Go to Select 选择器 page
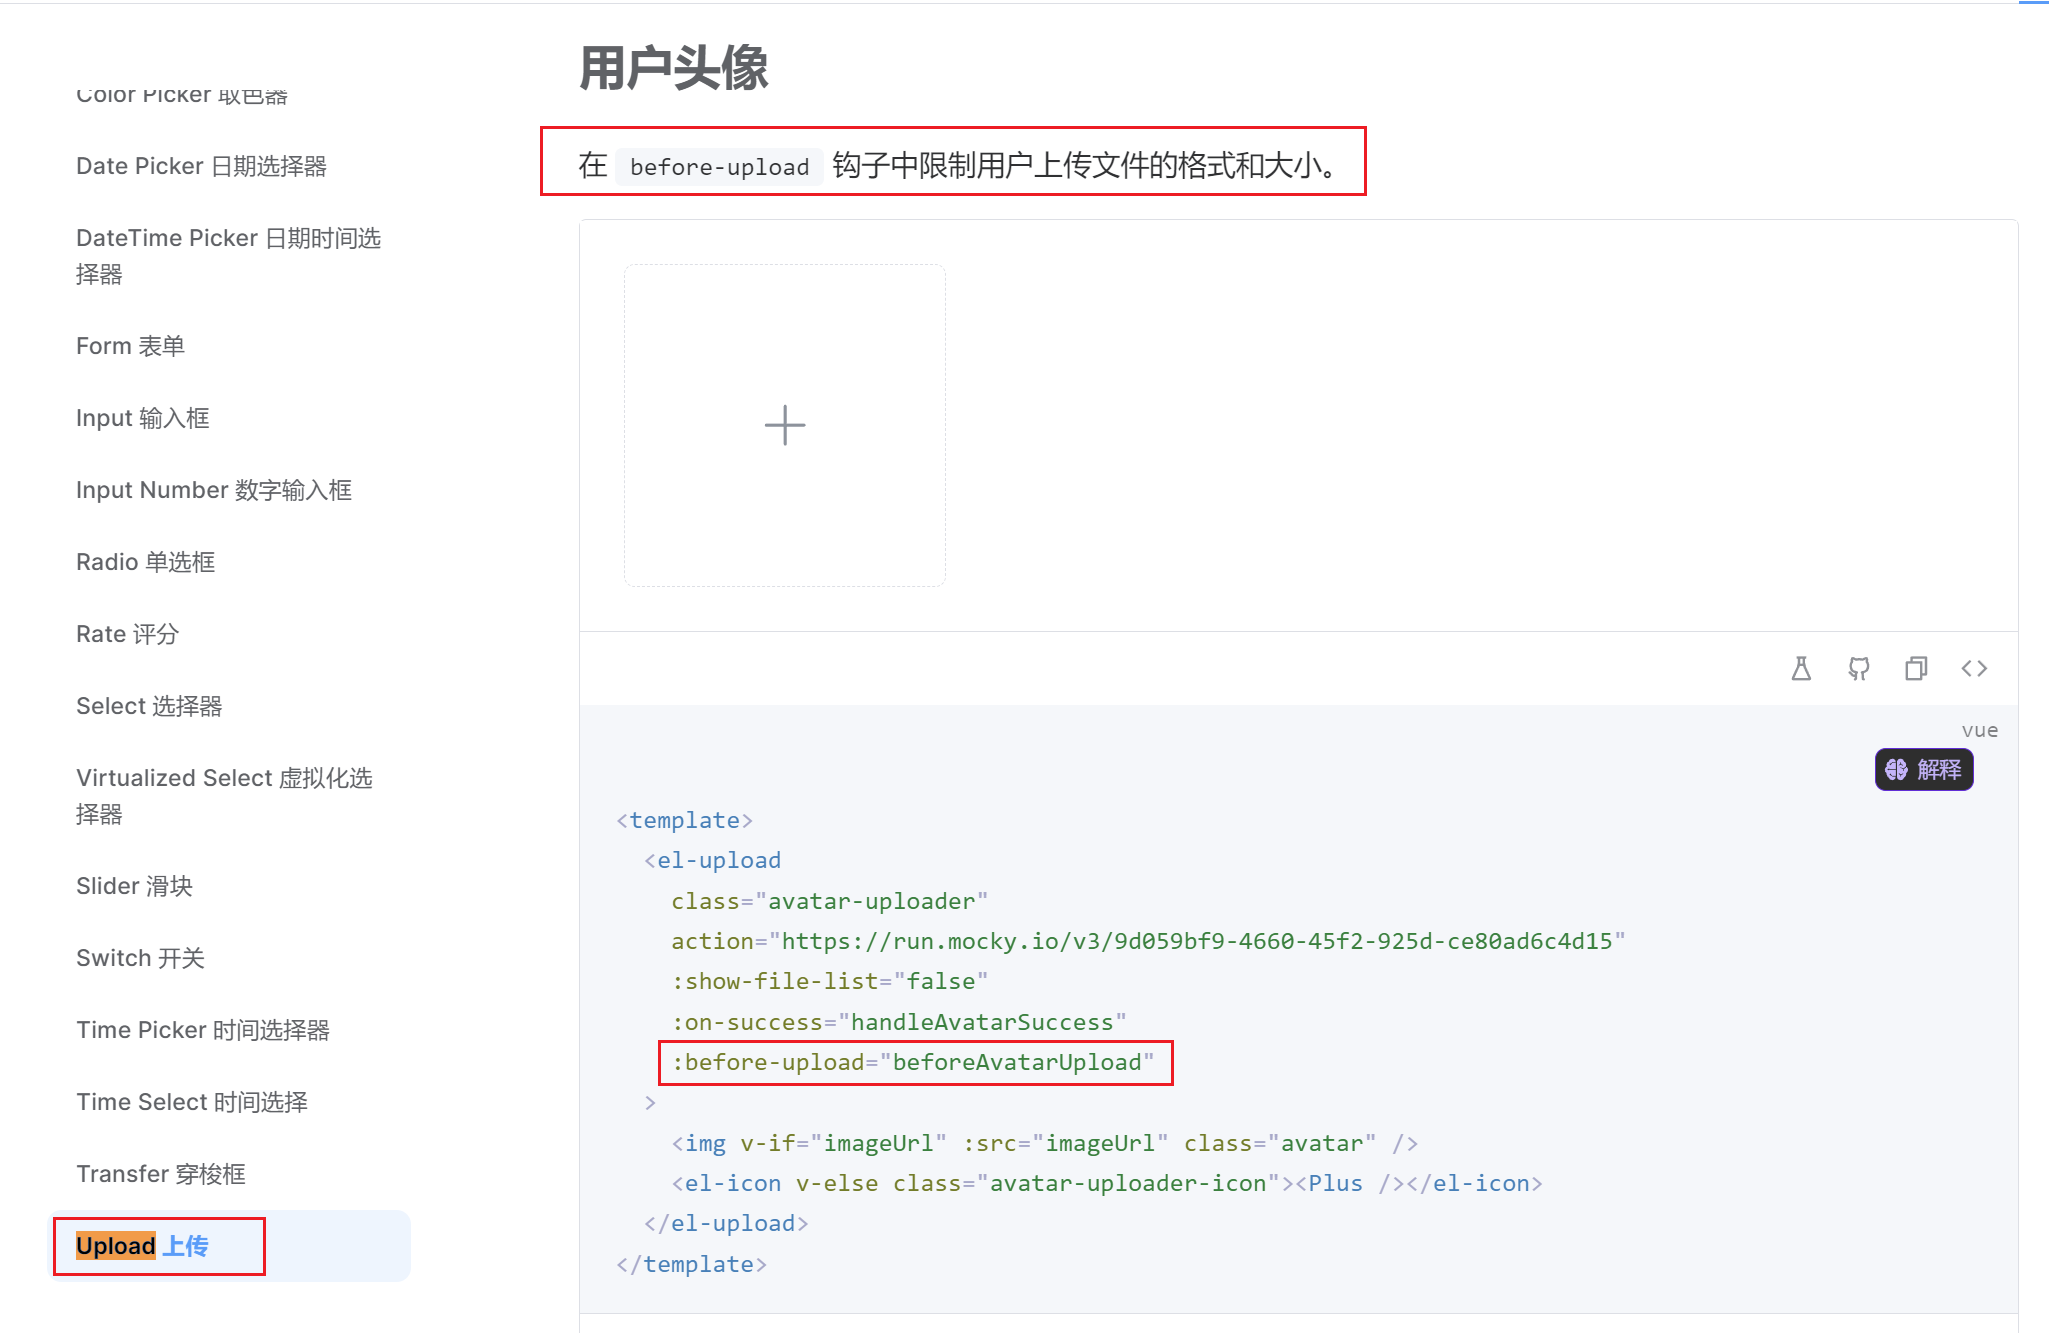The image size is (2049, 1333). coord(149,706)
